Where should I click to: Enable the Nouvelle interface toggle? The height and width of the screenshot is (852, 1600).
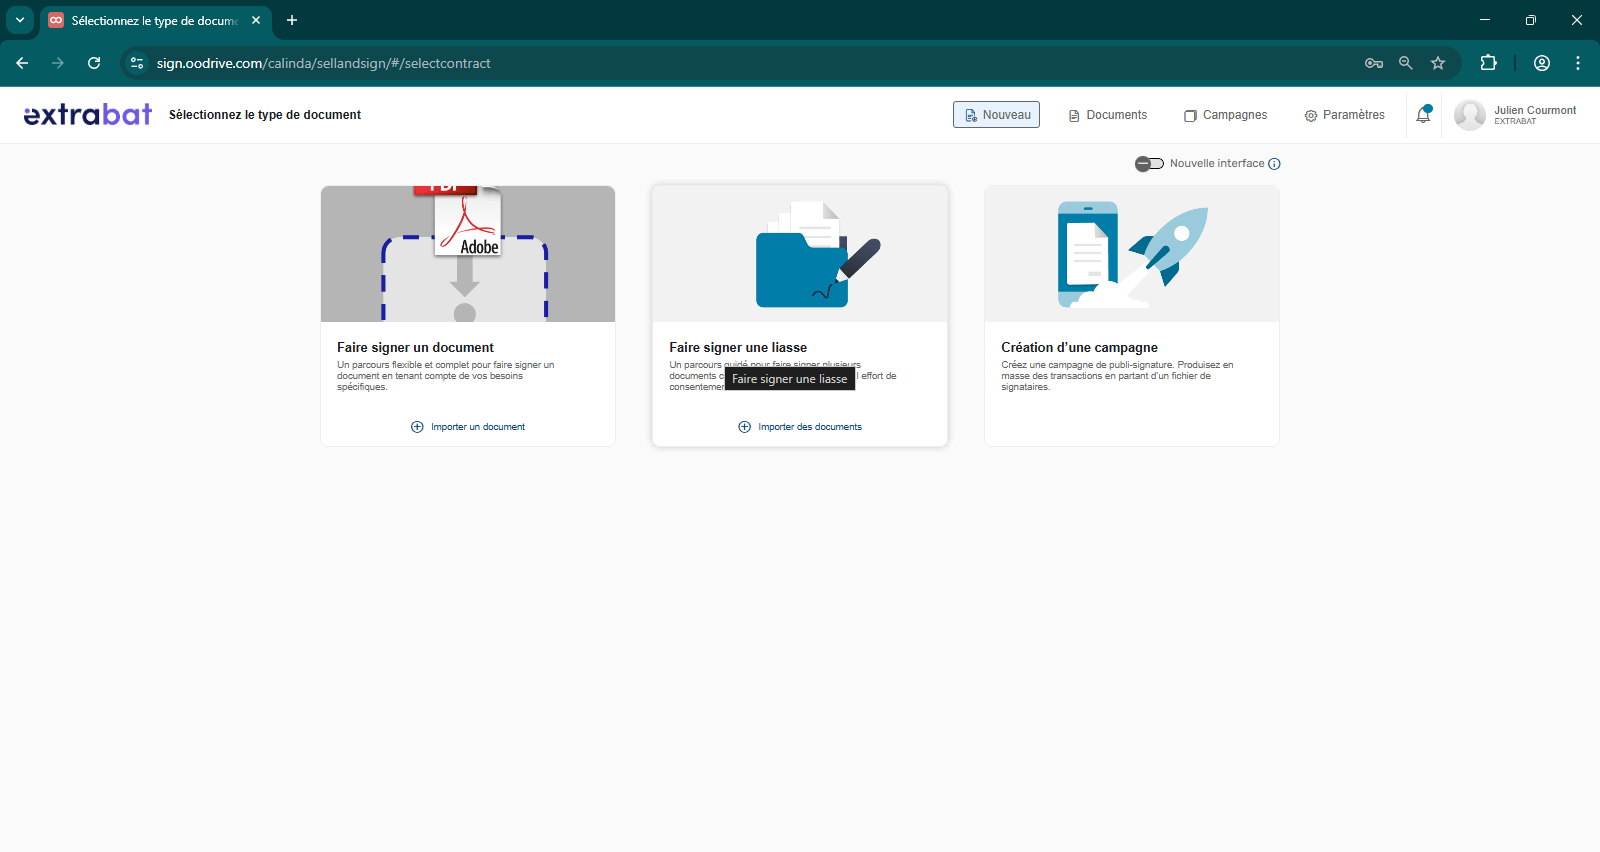[1149, 164]
